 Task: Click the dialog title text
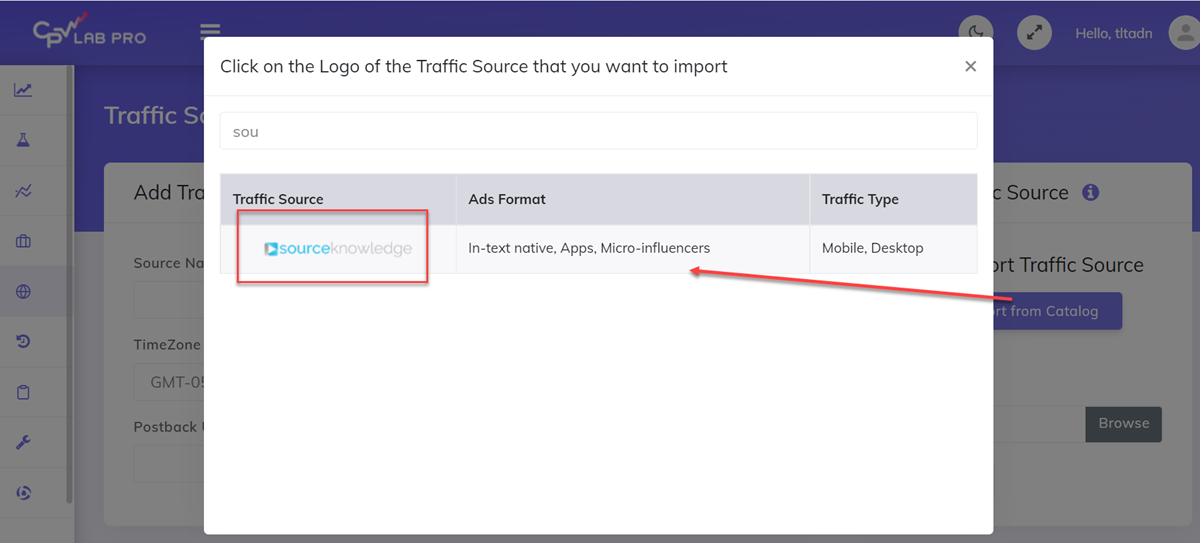pyautogui.click(x=474, y=67)
